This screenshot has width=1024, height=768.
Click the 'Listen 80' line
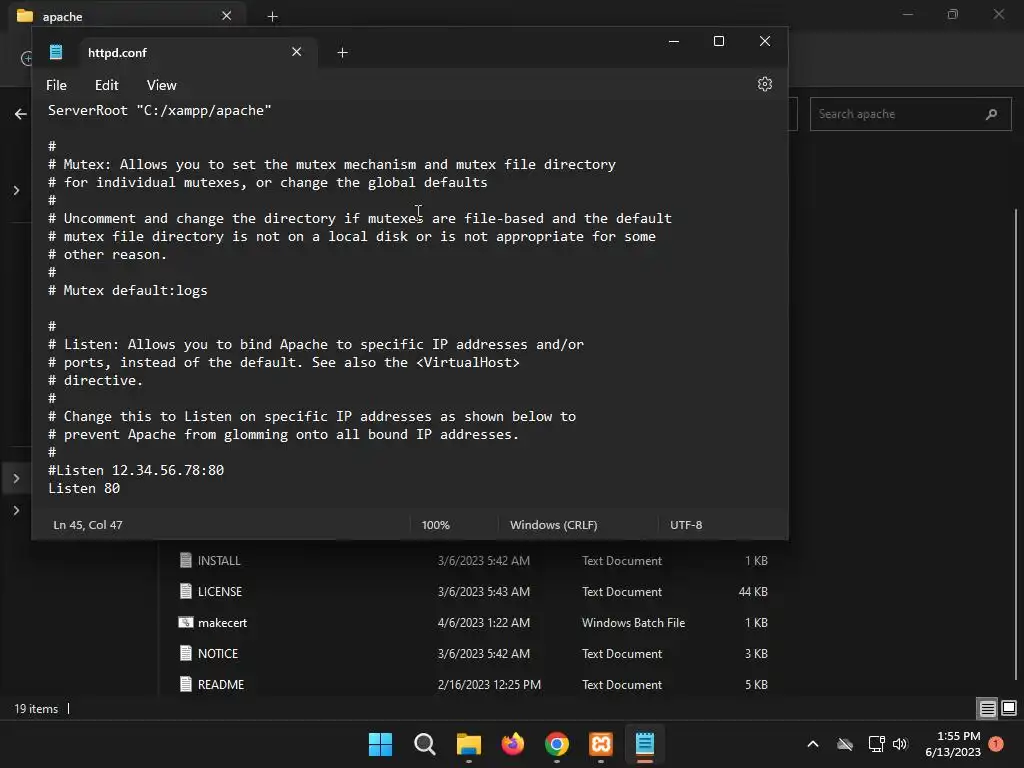click(x=84, y=488)
